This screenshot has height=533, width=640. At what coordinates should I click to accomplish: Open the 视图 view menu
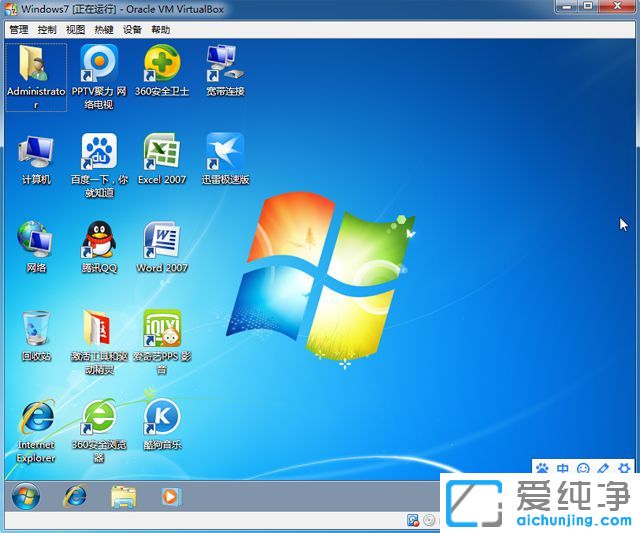(x=76, y=30)
